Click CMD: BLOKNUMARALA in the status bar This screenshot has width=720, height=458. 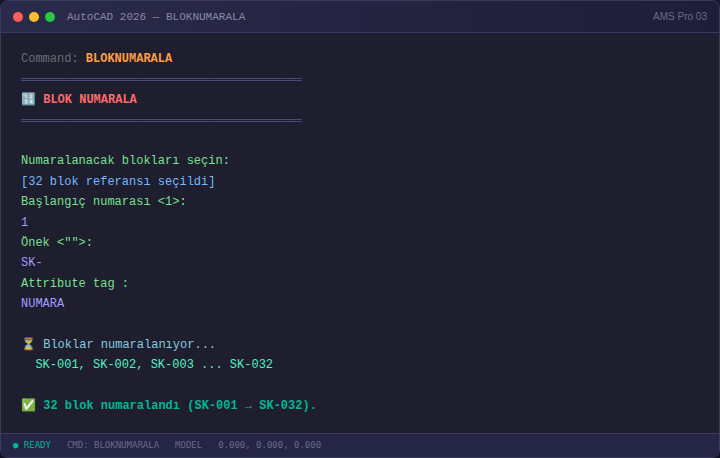113,445
